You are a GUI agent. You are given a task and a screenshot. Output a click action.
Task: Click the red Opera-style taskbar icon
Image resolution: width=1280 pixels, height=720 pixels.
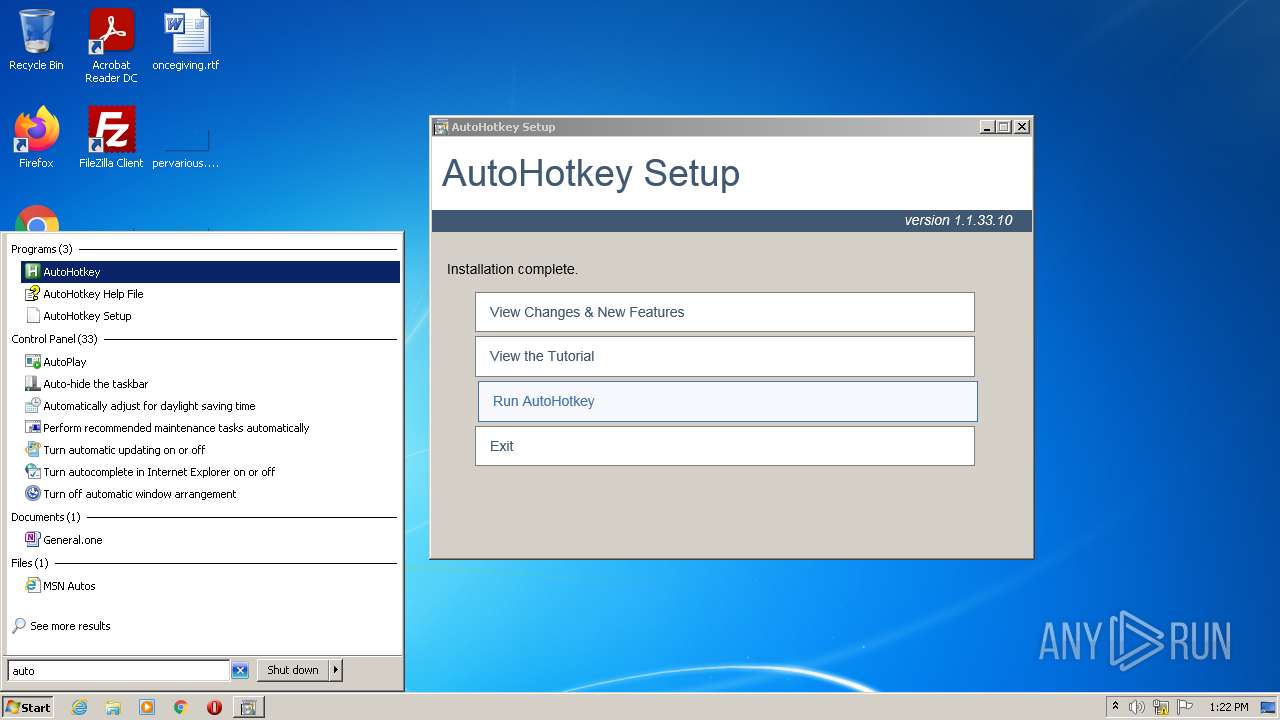point(214,707)
